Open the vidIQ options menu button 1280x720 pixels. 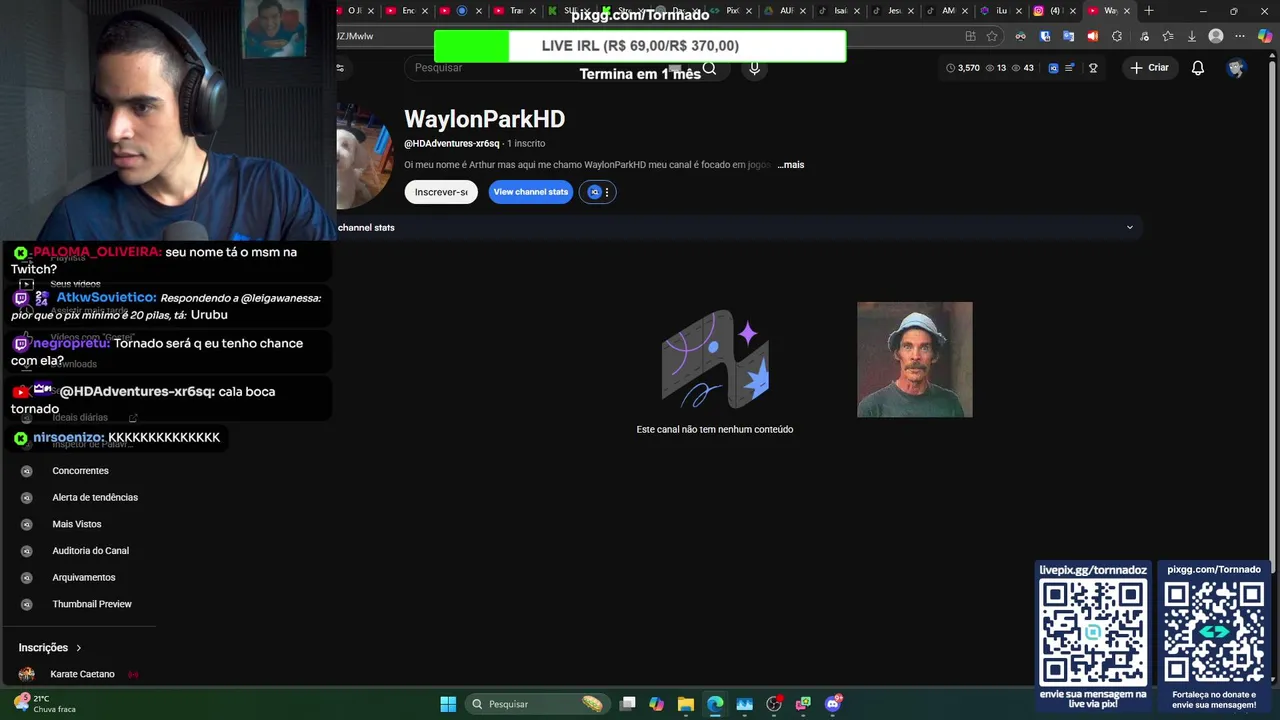[598, 192]
